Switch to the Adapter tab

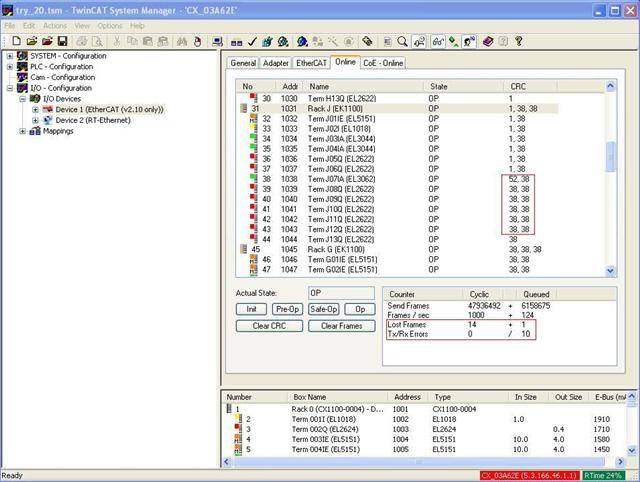tap(276, 63)
